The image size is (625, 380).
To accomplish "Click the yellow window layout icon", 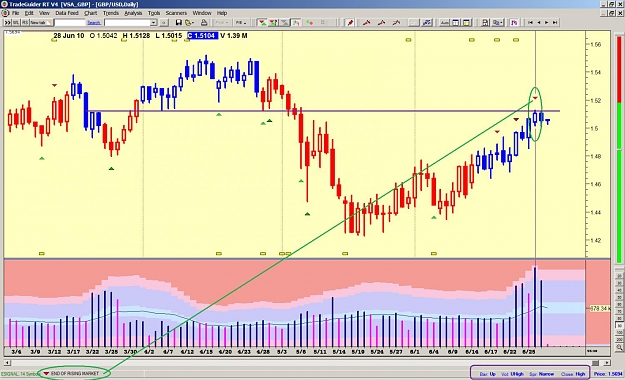I will pyautogui.click(x=466, y=23).
